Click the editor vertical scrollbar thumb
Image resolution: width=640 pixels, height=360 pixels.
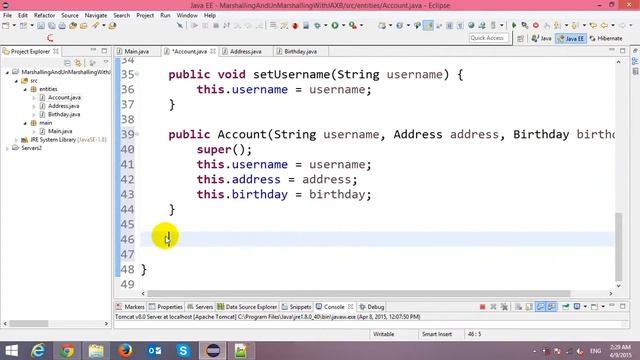click(619, 247)
